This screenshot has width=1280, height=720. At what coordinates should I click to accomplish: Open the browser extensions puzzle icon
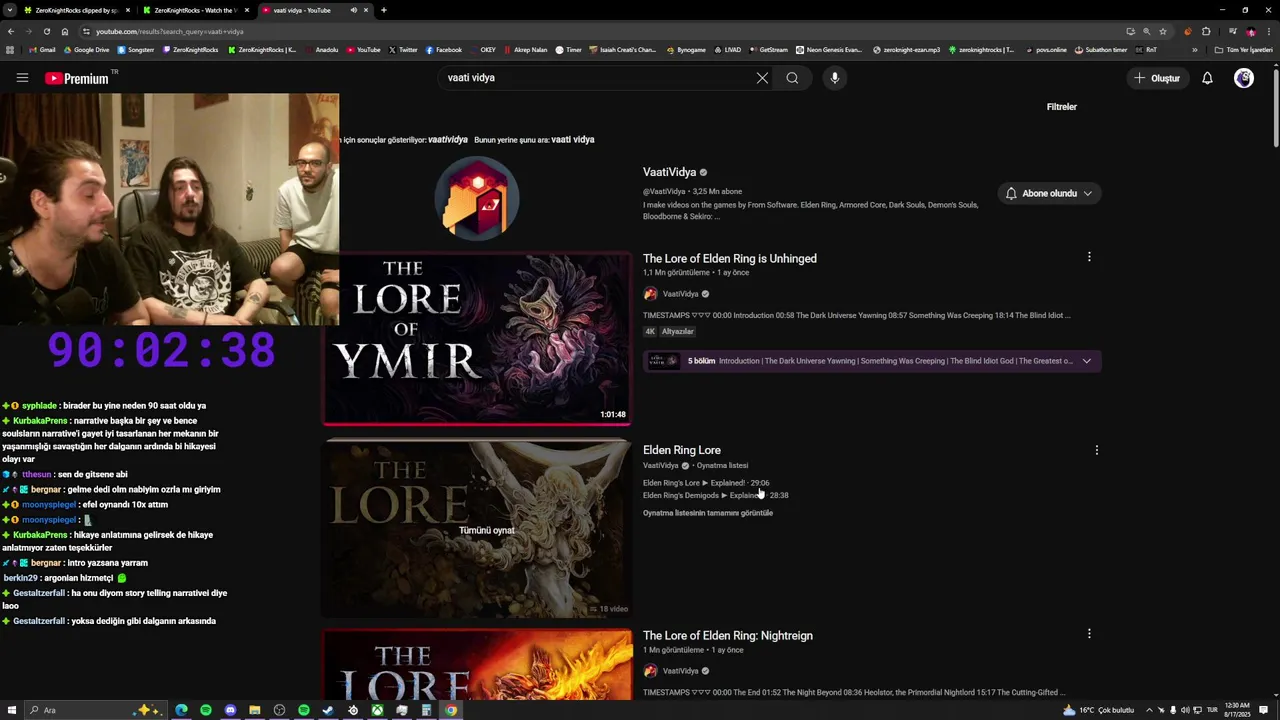click(1206, 31)
